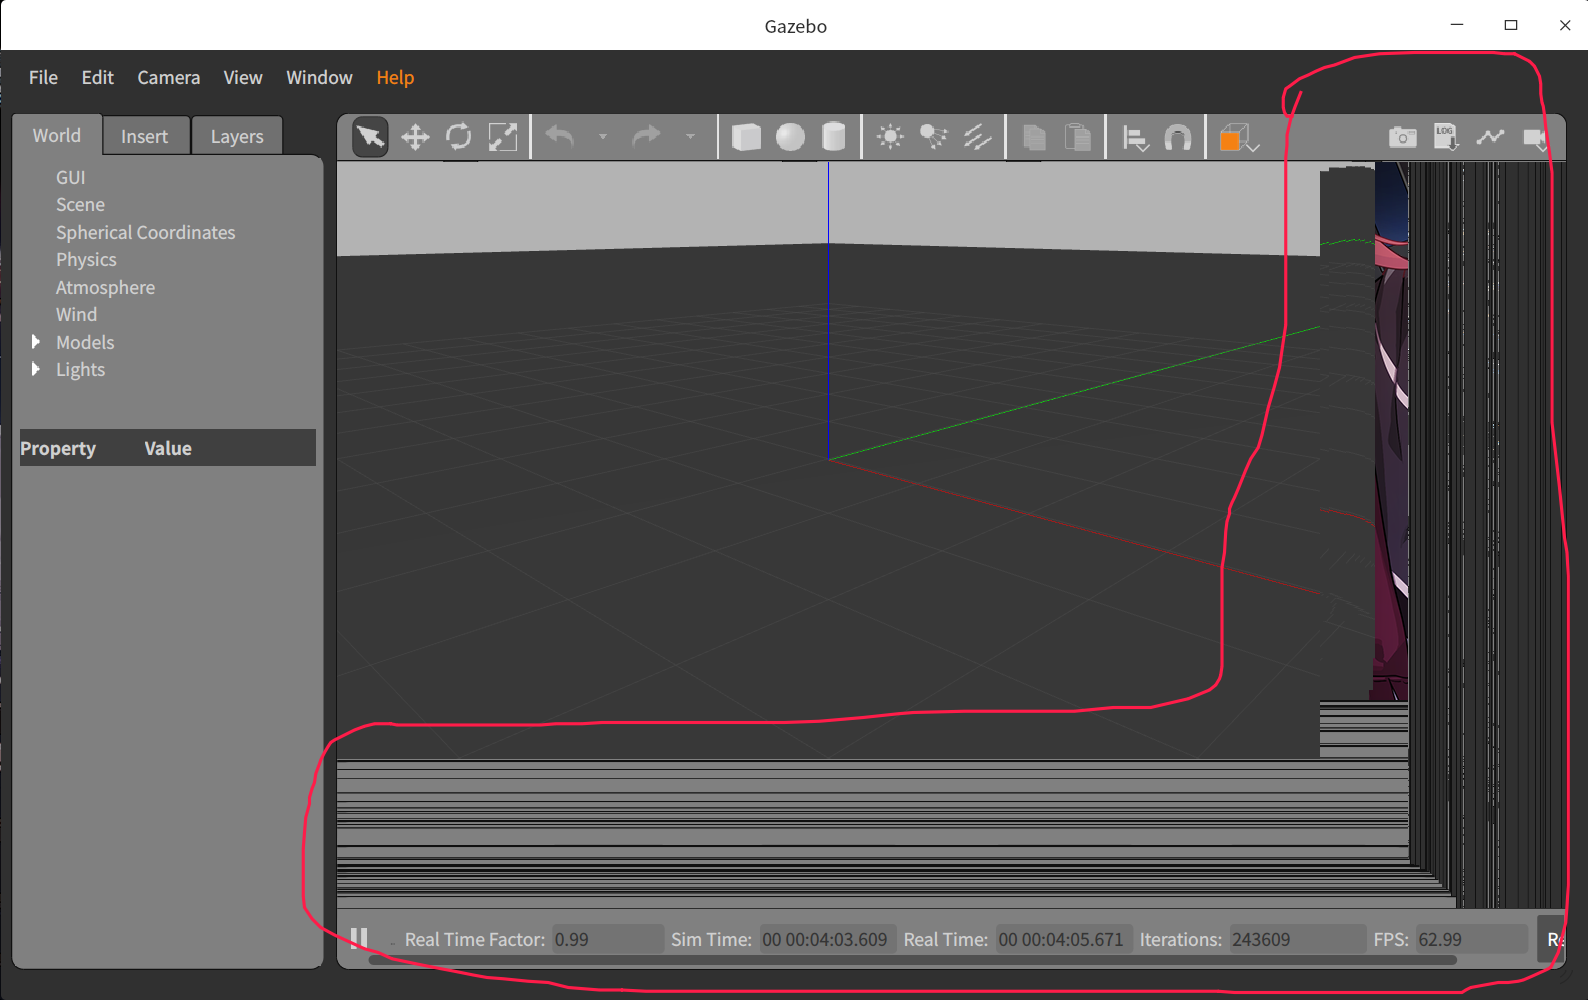Select Spherical Coordinates tree item
Viewport: 1588px width, 1000px height.
pyautogui.click(x=146, y=232)
